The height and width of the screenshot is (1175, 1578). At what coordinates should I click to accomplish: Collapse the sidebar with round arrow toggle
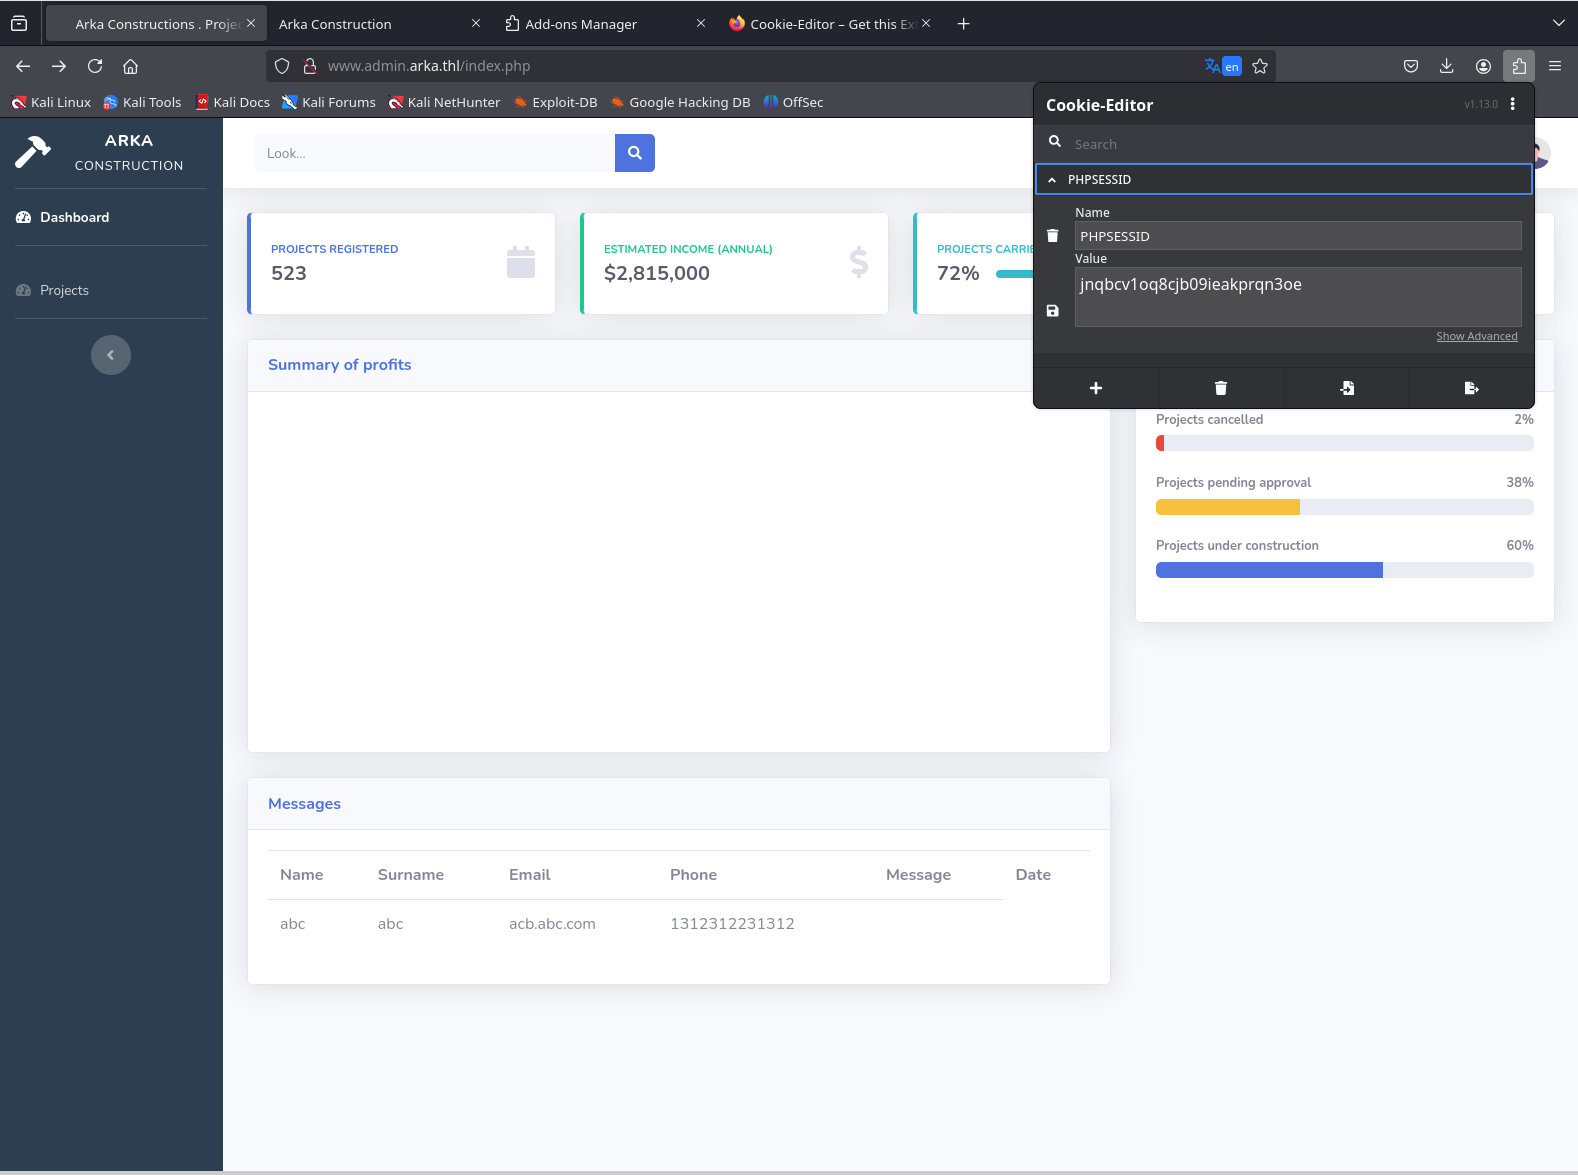coord(111,355)
